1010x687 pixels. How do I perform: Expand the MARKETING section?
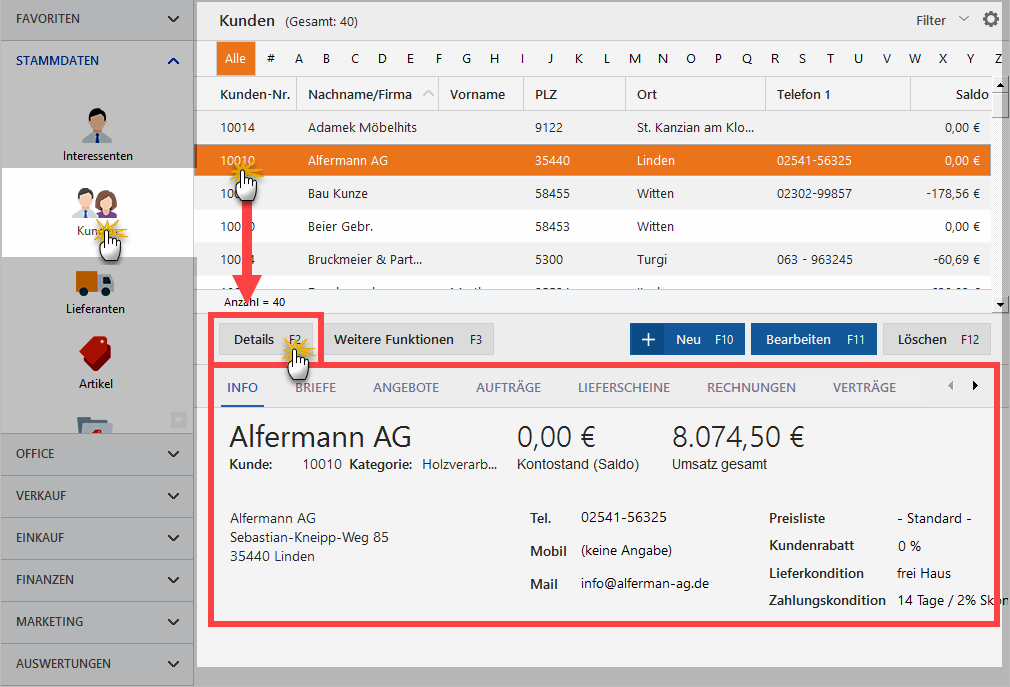tap(97, 621)
